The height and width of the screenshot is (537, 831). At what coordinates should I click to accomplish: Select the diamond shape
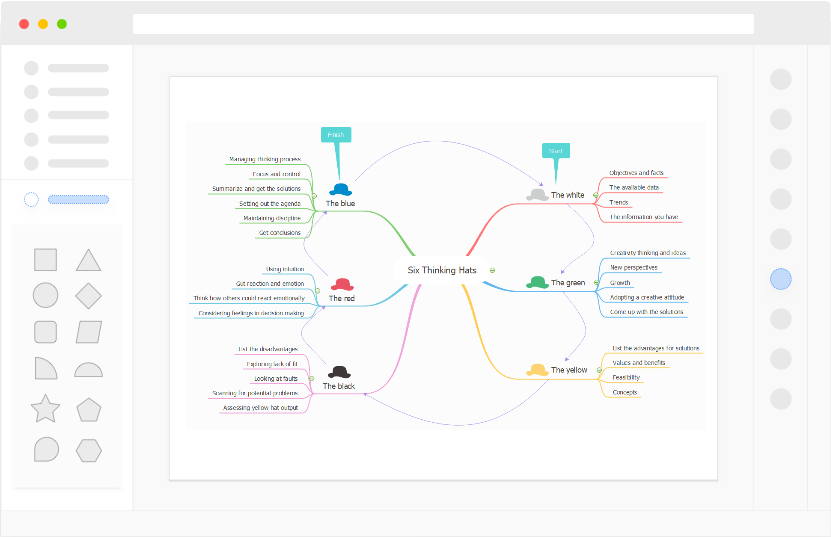(x=88, y=296)
